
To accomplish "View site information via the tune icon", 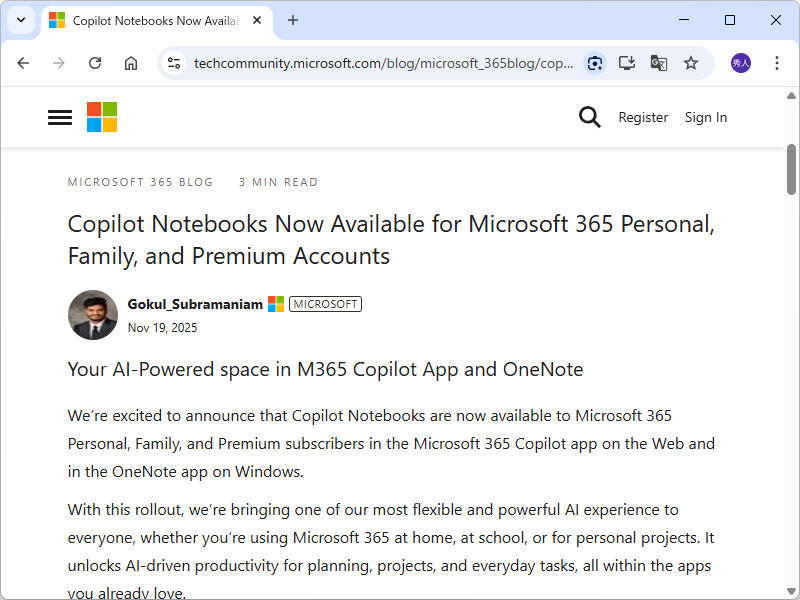I will tap(174, 63).
